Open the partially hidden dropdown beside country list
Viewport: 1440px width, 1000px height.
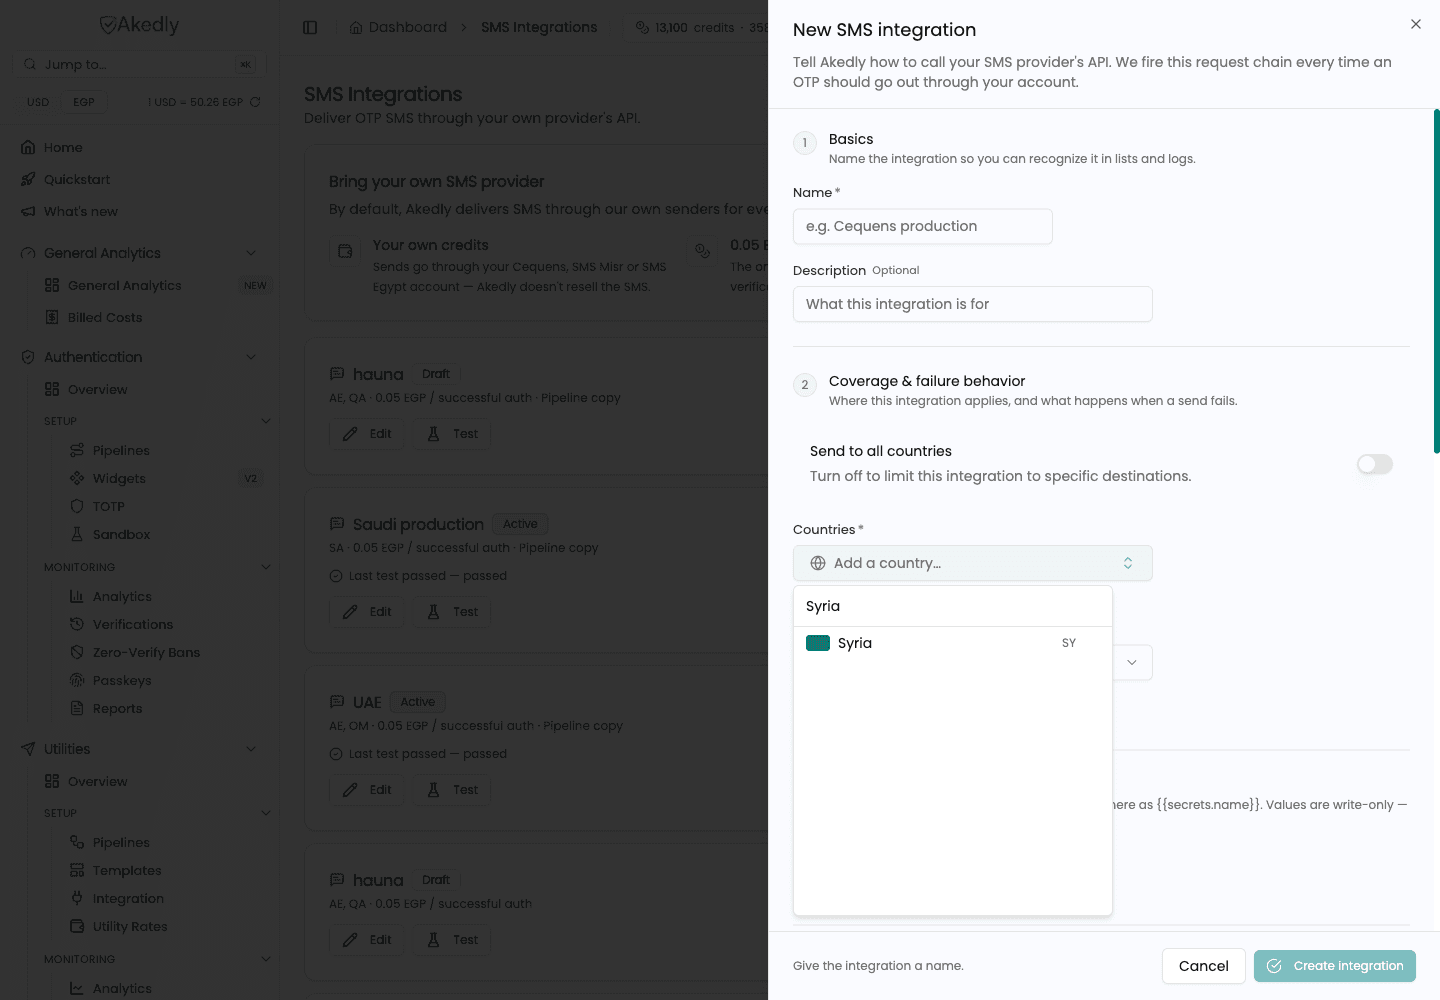click(x=1132, y=662)
